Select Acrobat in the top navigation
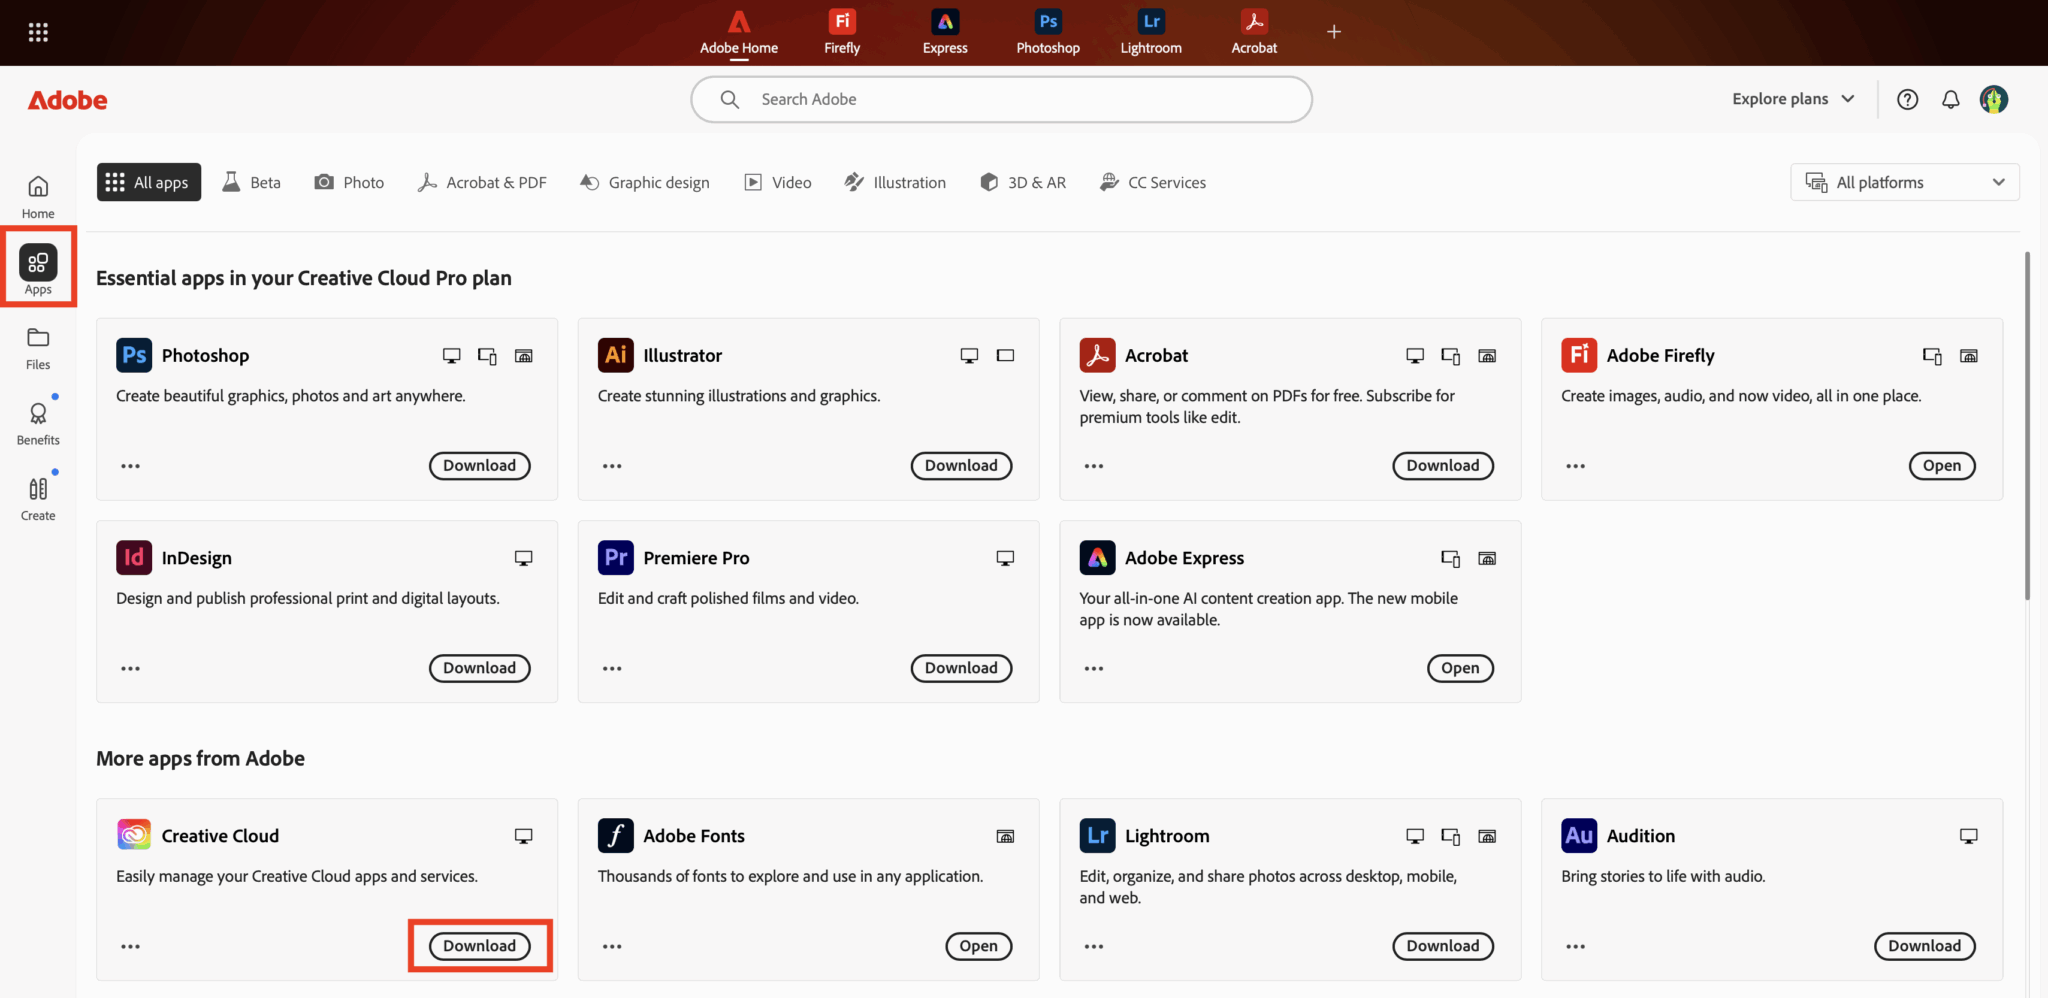Viewport: 2048px width, 998px height. pyautogui.click(x=1252, y=31)
